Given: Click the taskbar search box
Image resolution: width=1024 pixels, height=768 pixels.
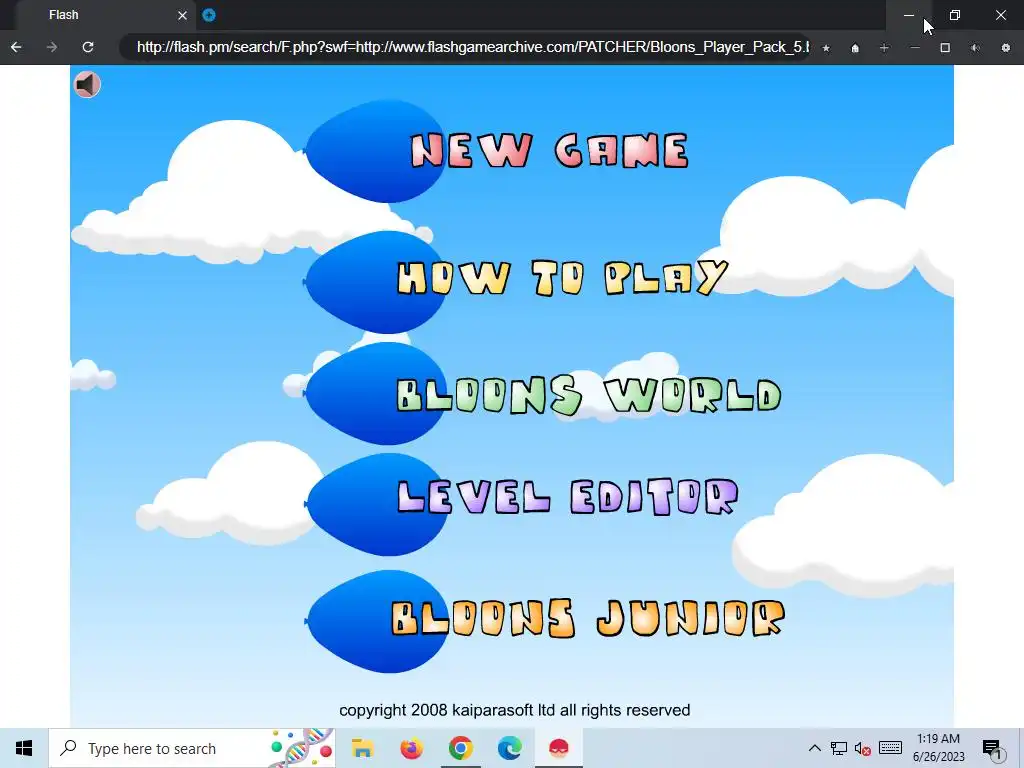Looking at the screenshot, I should (x=192, y=748).
